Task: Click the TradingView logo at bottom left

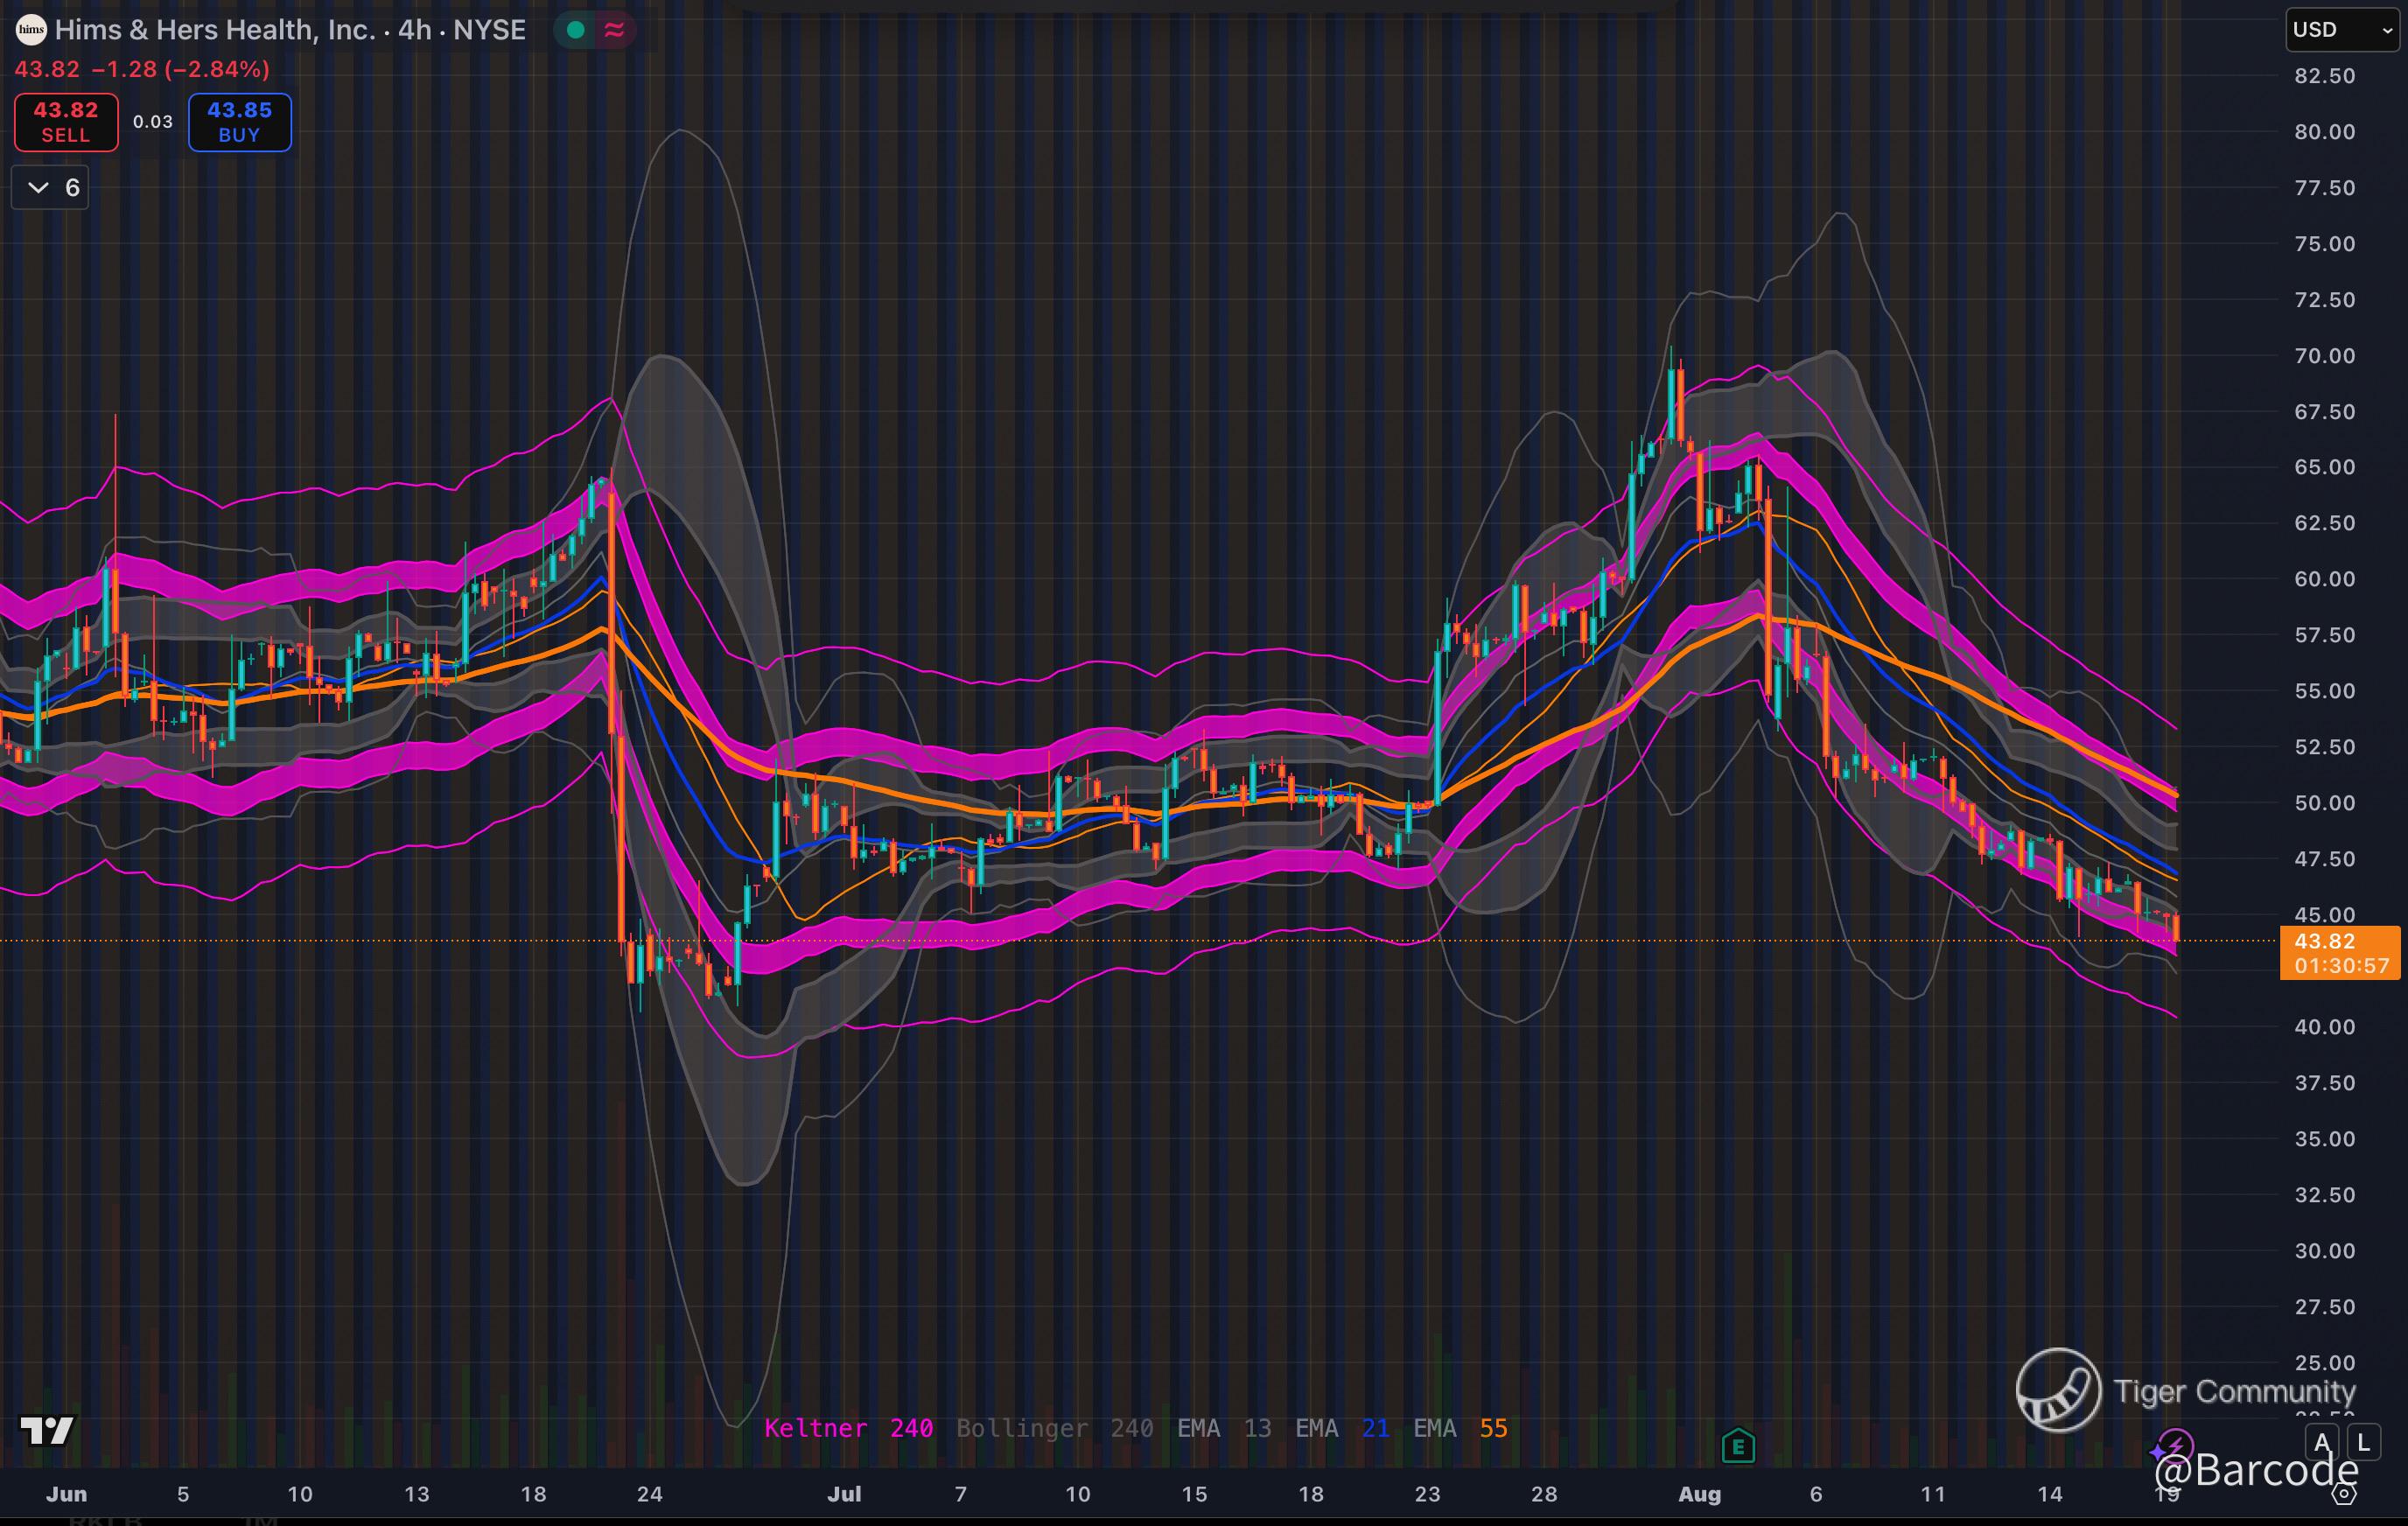Action: pyautogui.click(x=47, y=1431)
